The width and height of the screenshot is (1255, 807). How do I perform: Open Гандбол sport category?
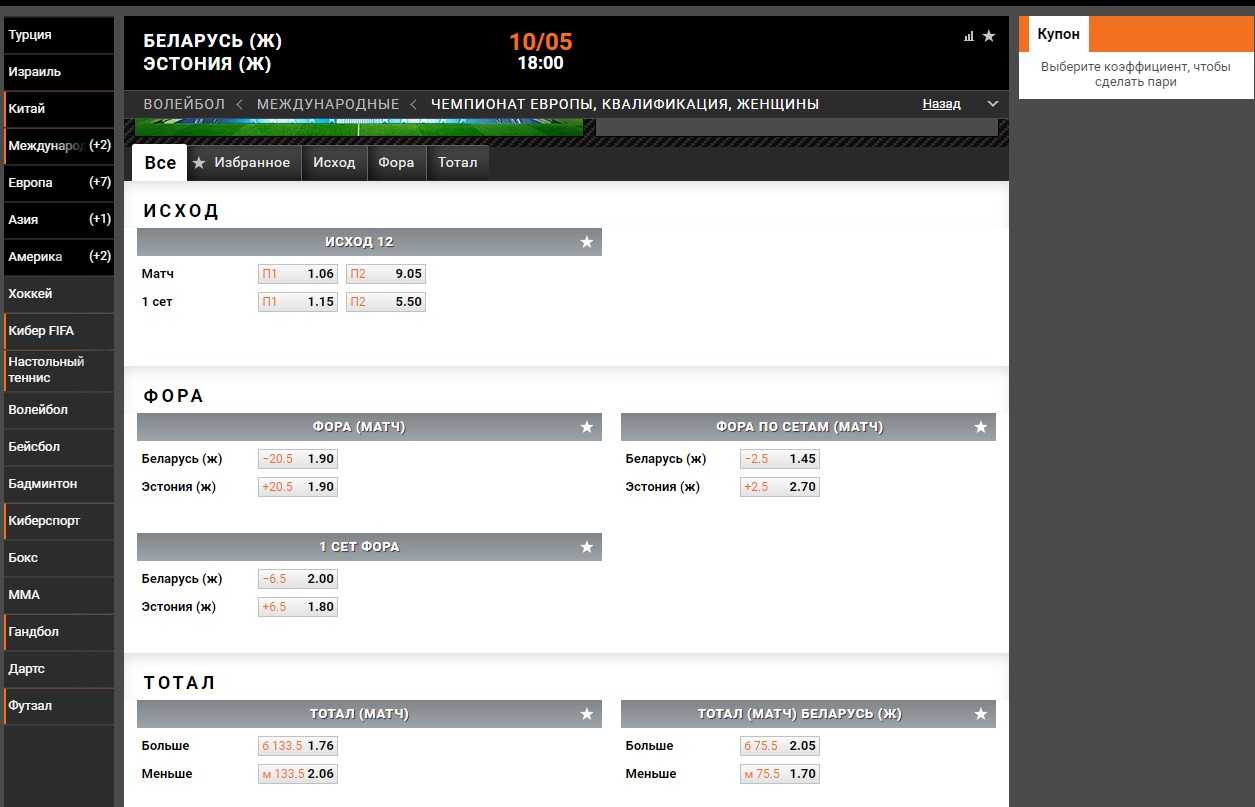[59, 632]
